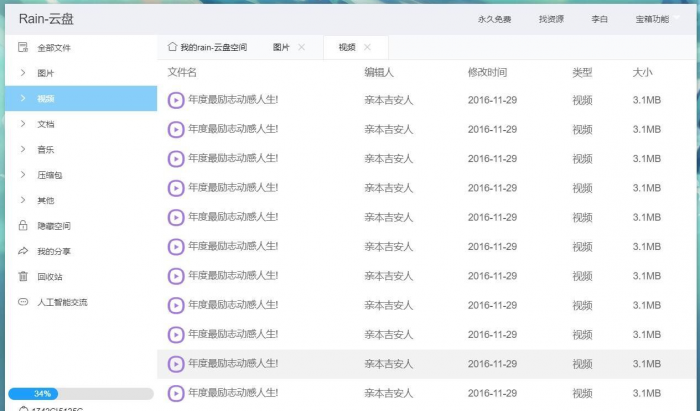Expand the 压缩包 category chevron
The image size is (700, 411).
click(x=22, y=175)
